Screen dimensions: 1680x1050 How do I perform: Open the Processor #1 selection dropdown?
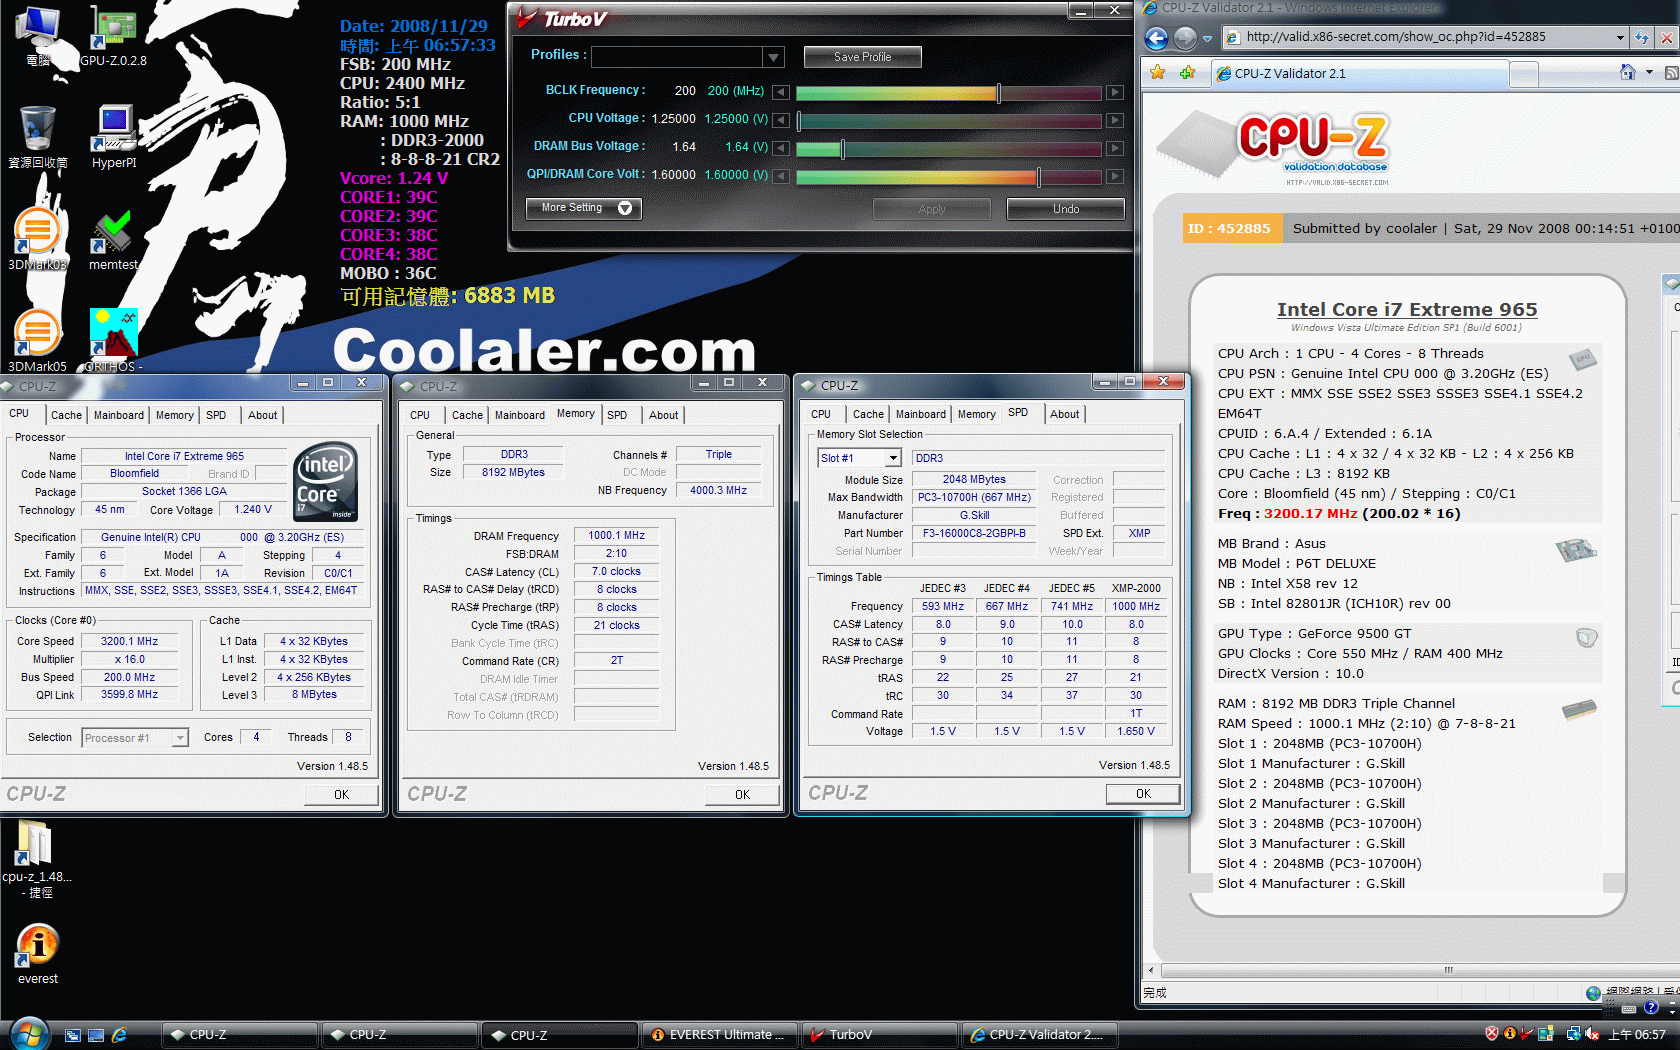coord(180,738)
